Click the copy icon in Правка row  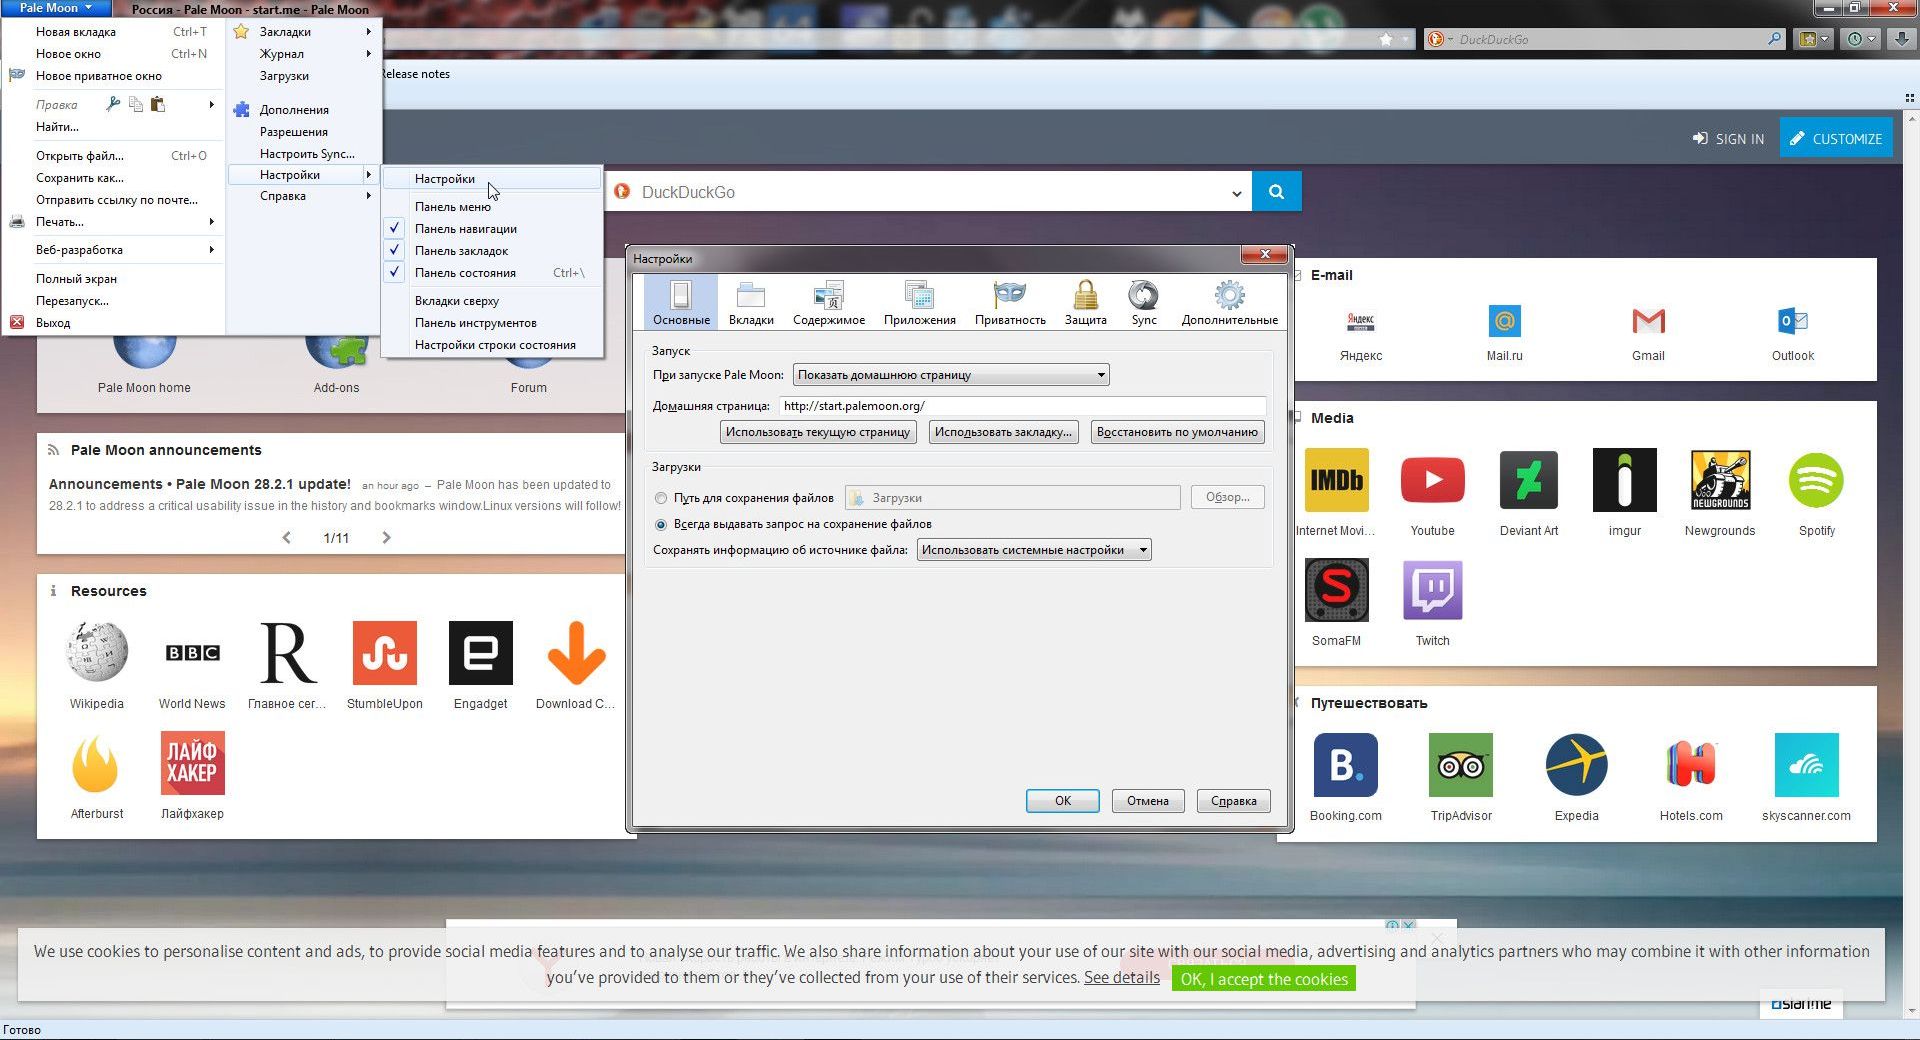[135, 104]
